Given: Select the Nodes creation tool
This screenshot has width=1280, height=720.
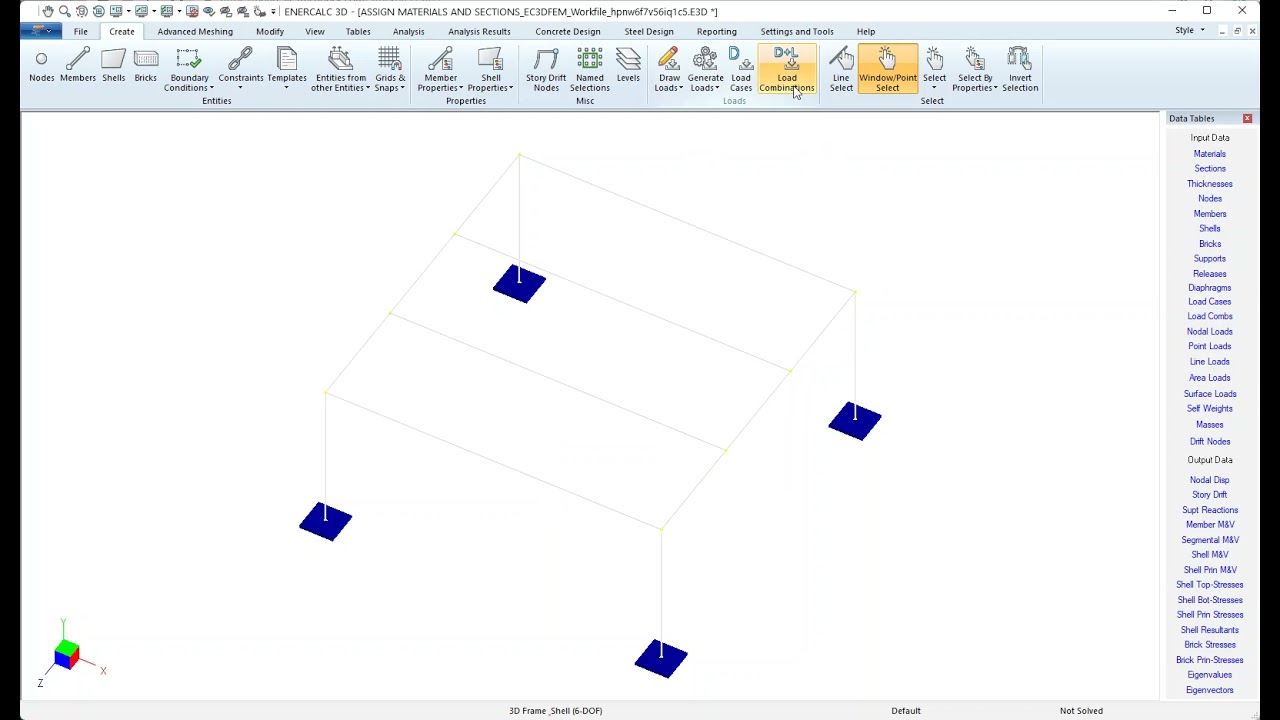Looking at the screenshot, I should point(41,68).
